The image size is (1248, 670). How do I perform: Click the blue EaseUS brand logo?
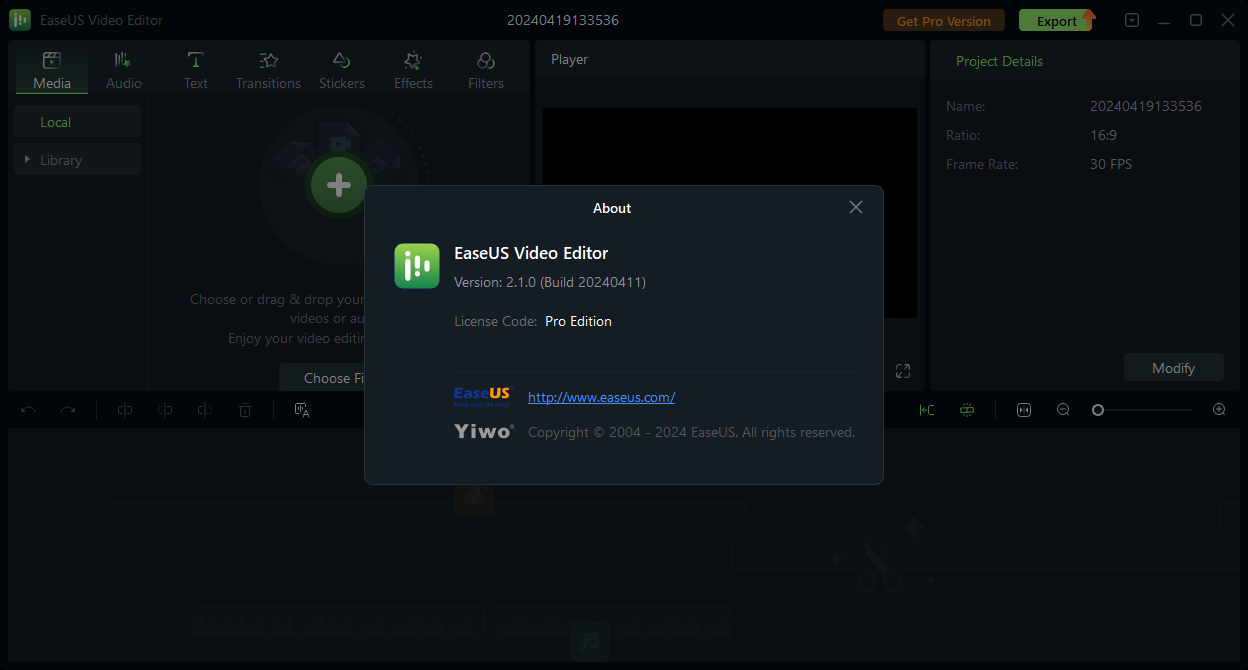(481, 397)
